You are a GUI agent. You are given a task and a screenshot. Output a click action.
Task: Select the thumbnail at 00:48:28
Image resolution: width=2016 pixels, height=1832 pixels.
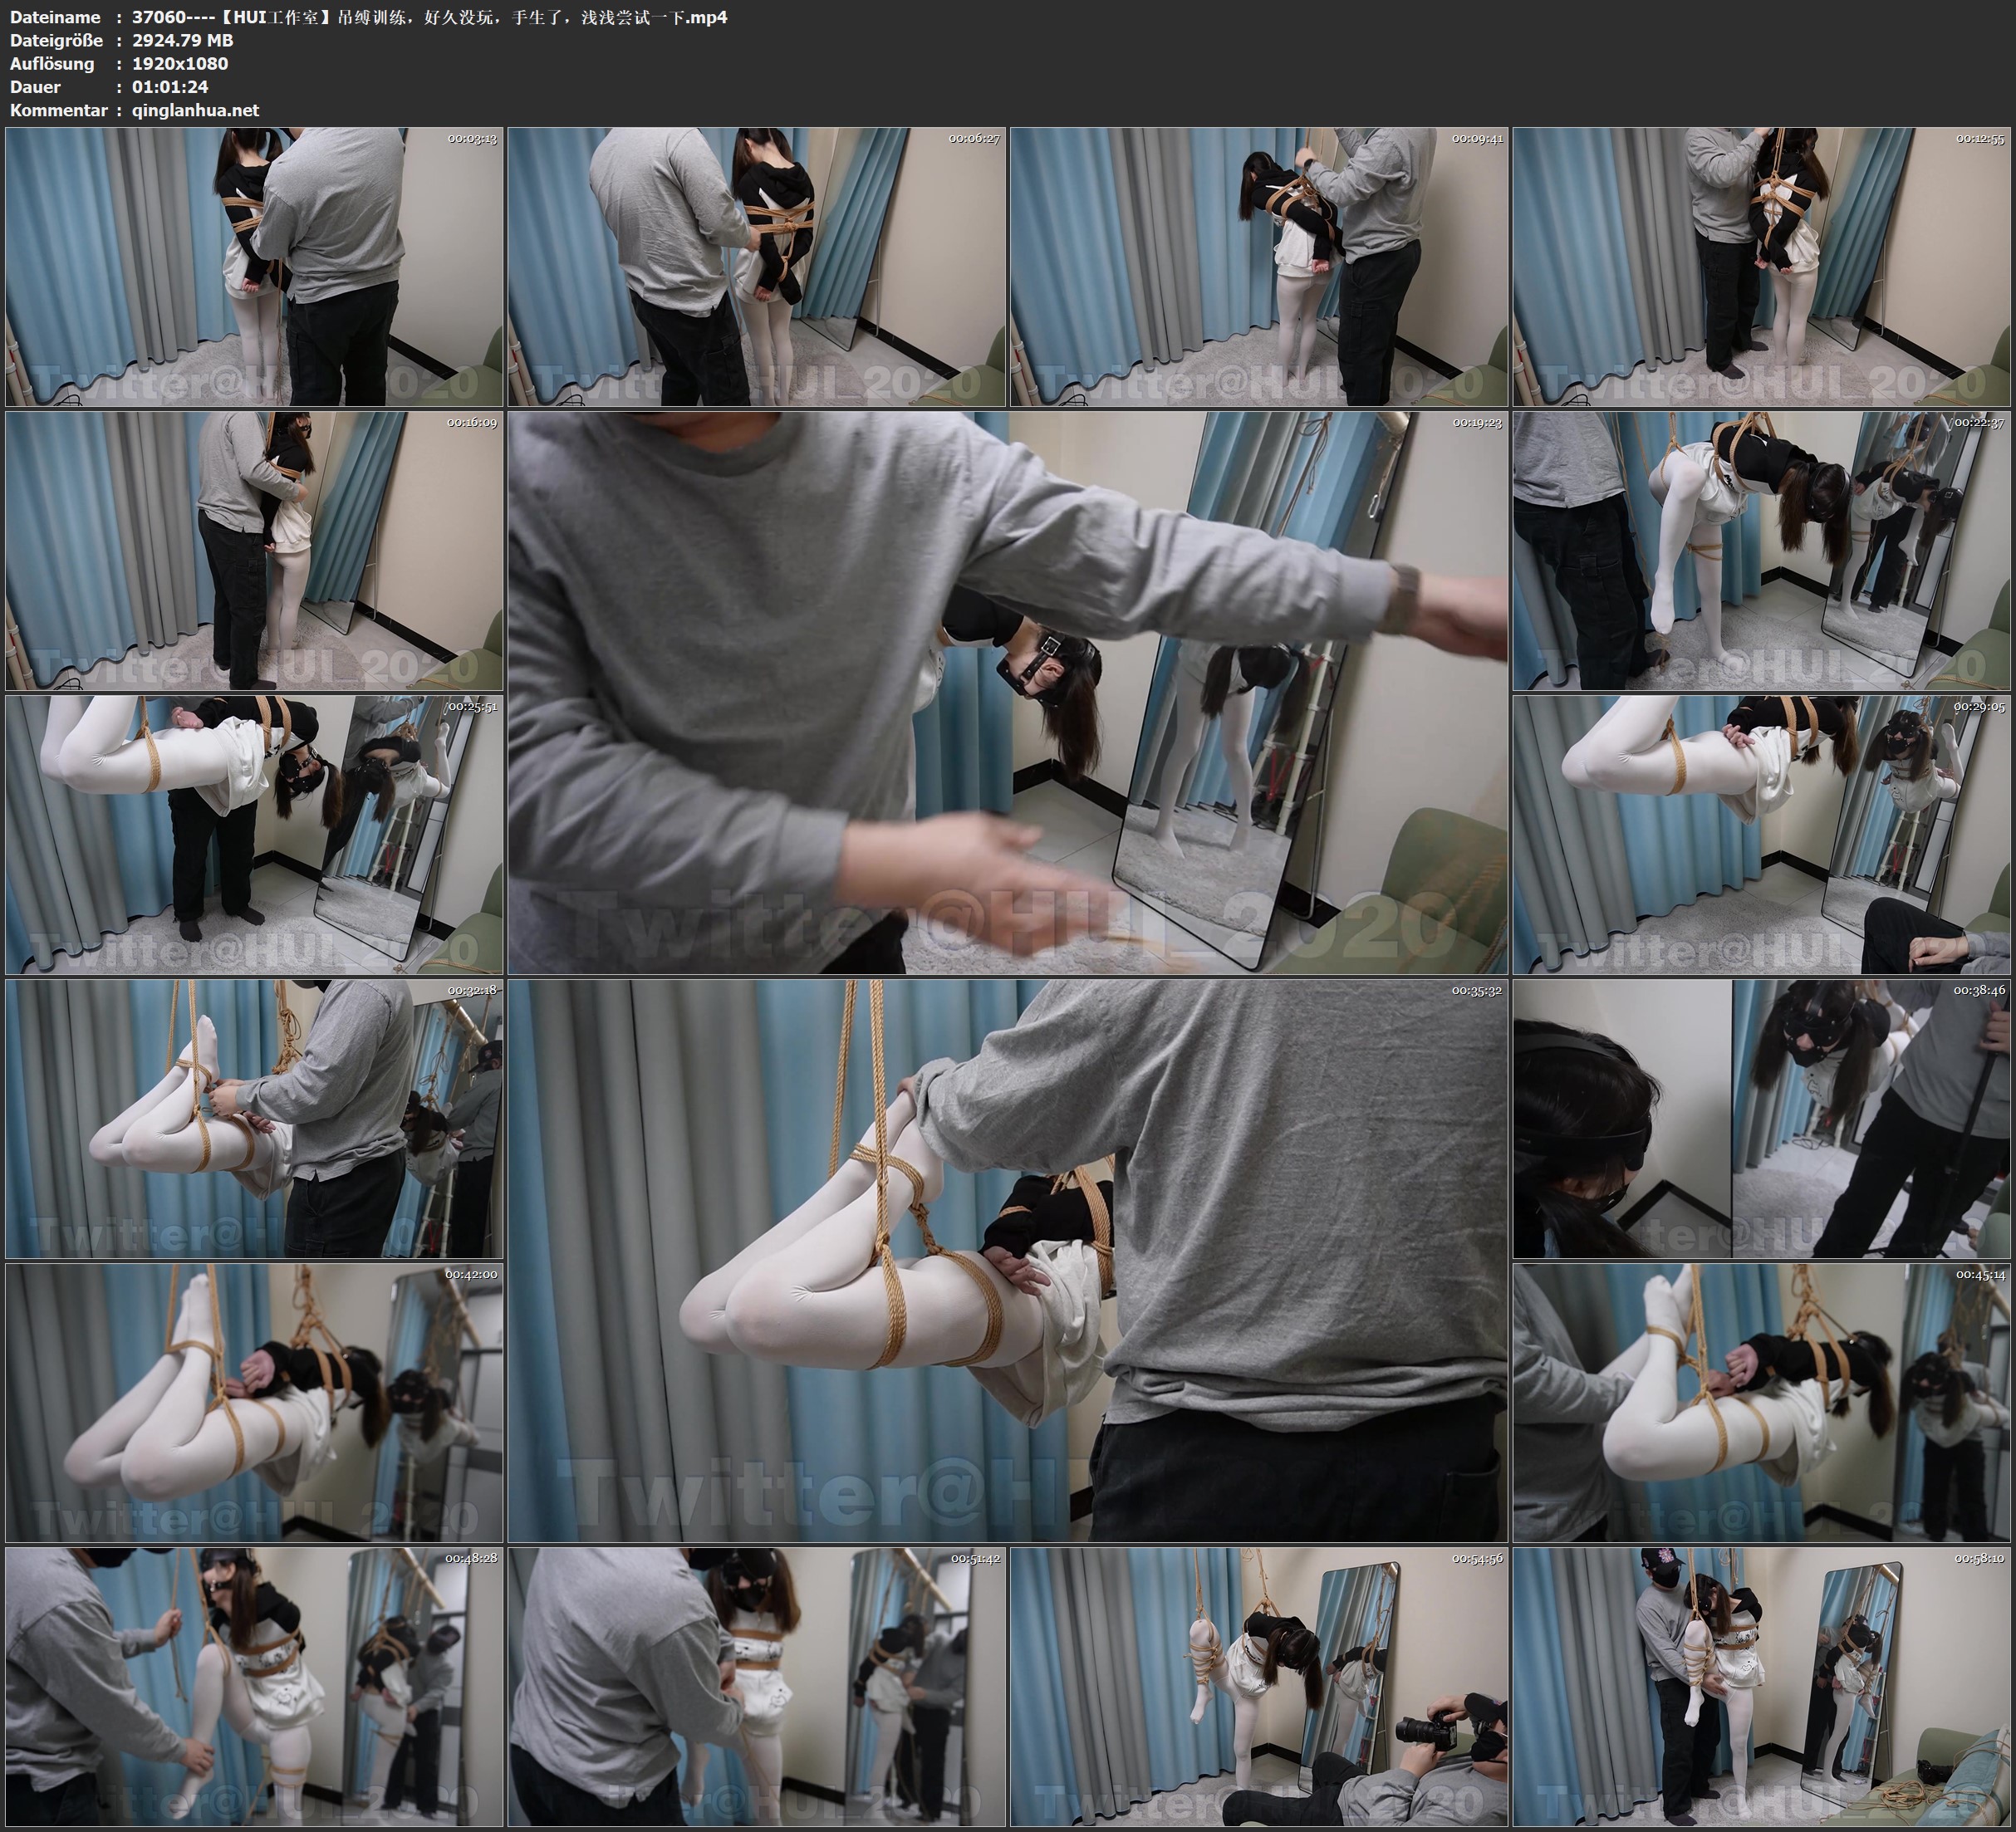click(x=254, y=1687)
